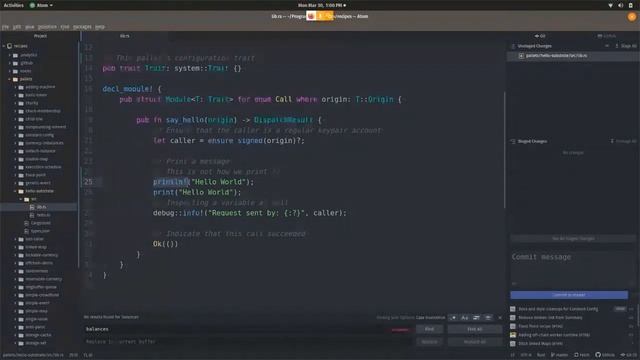Open the lib.rs editor tab
The width and height of the screenshot is (640, 360).
click(x=124, y=36)
